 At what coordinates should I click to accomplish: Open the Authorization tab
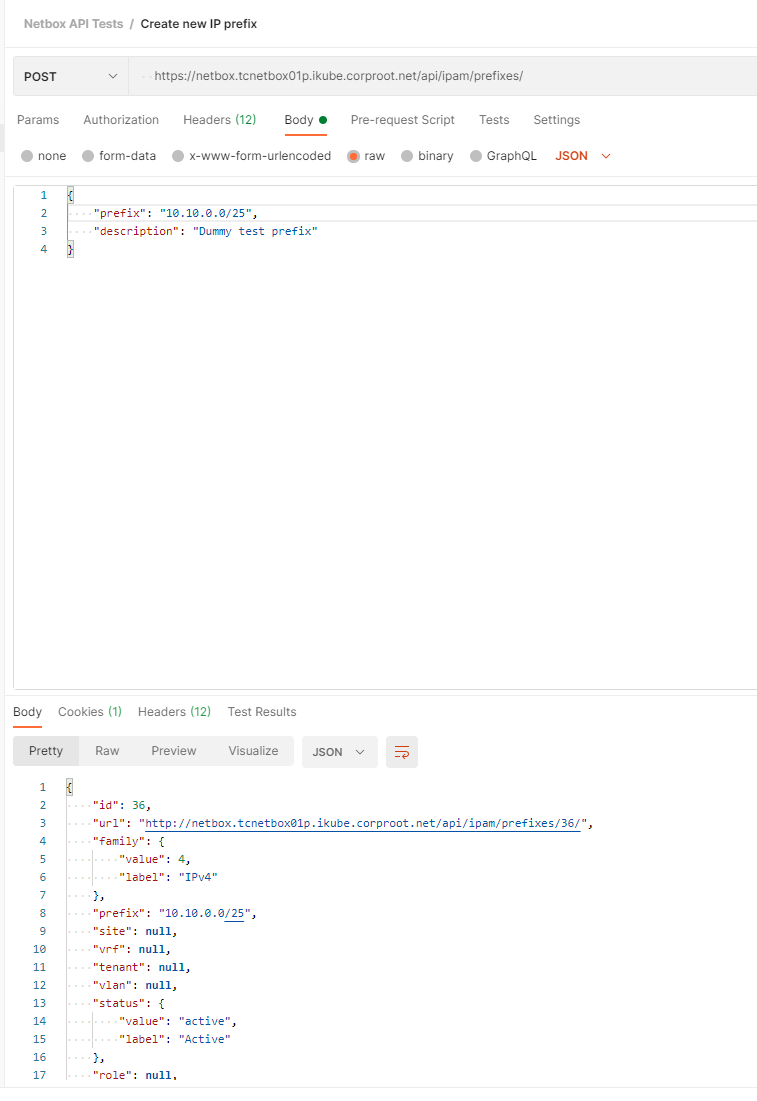click(x=121, y=120)
